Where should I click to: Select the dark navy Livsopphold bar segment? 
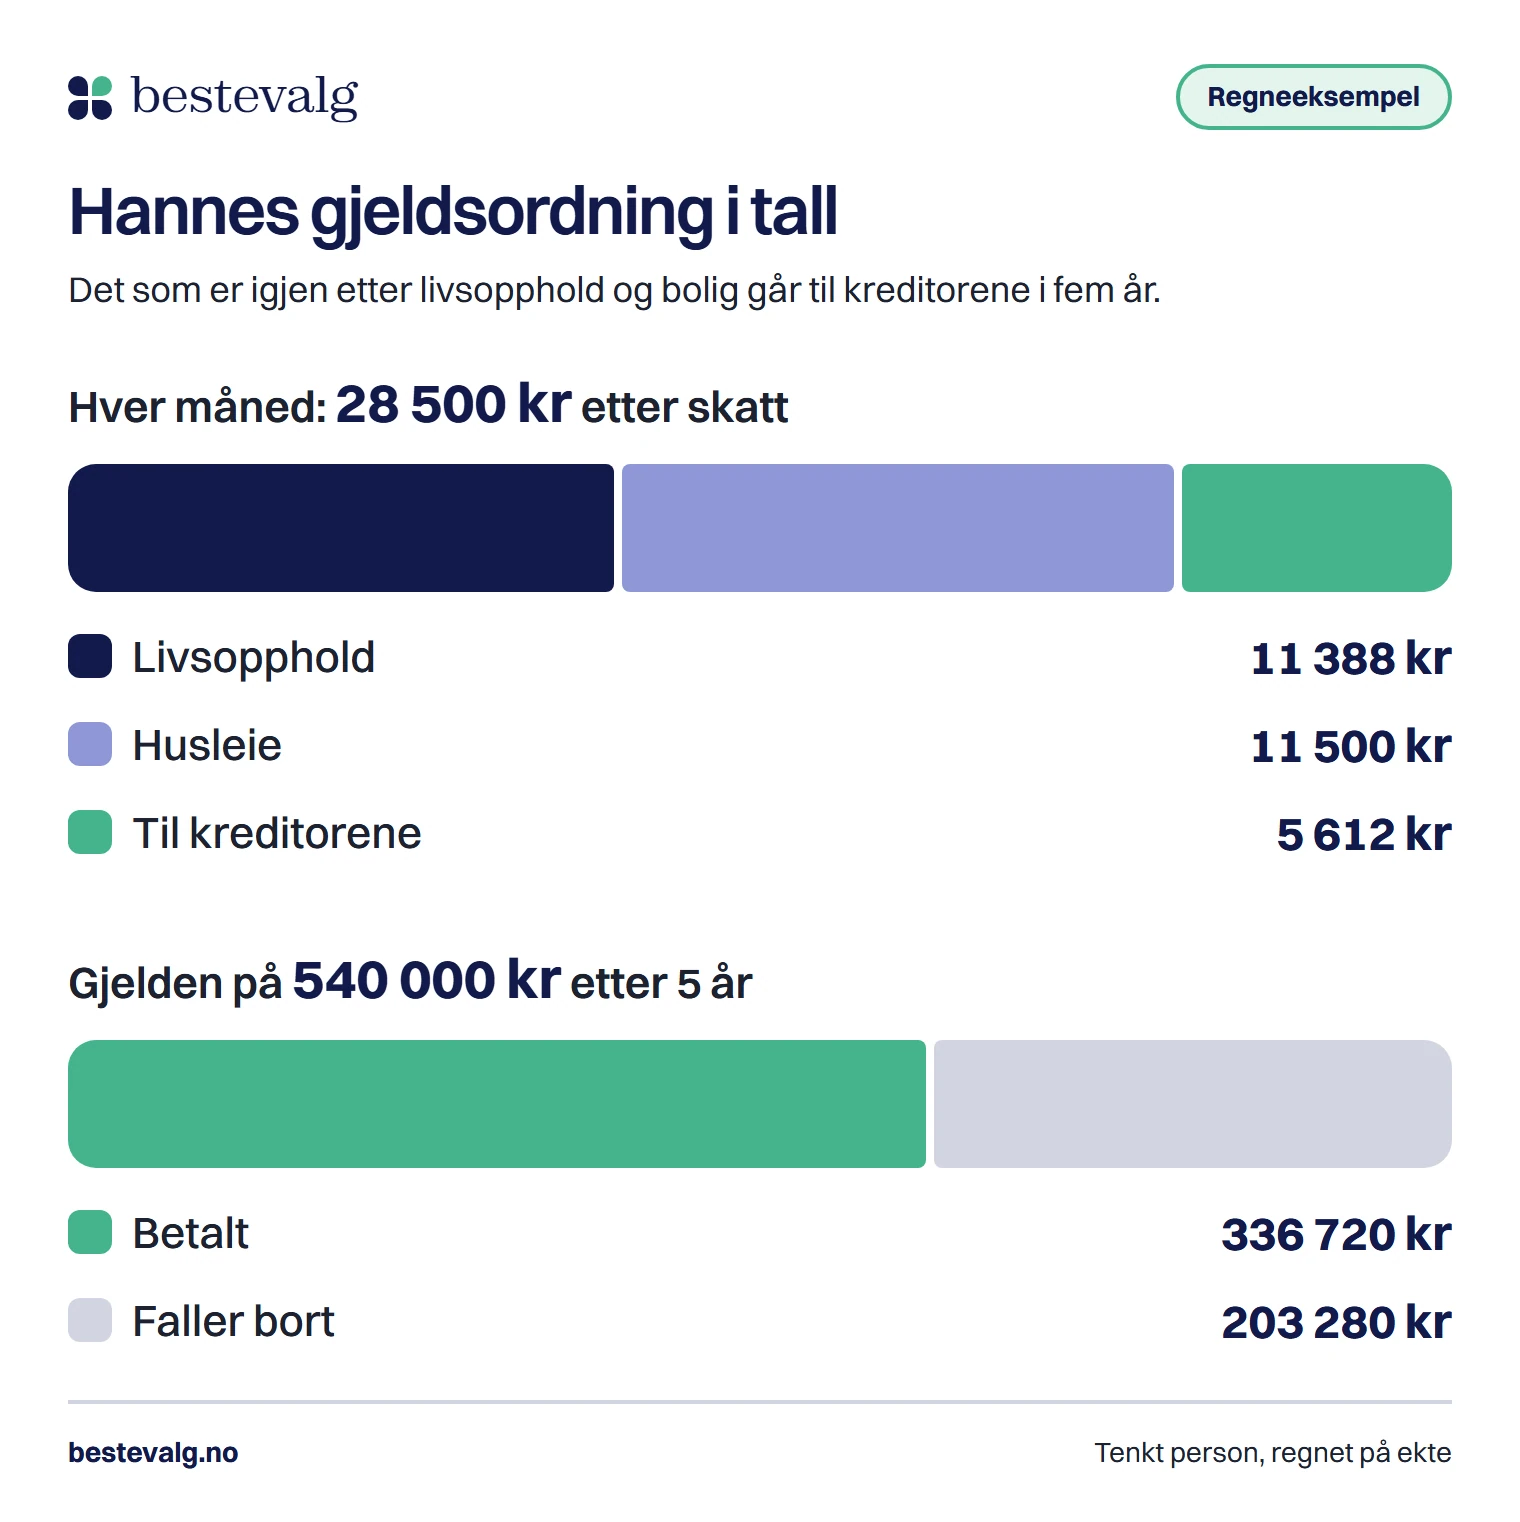coord(341,528)
